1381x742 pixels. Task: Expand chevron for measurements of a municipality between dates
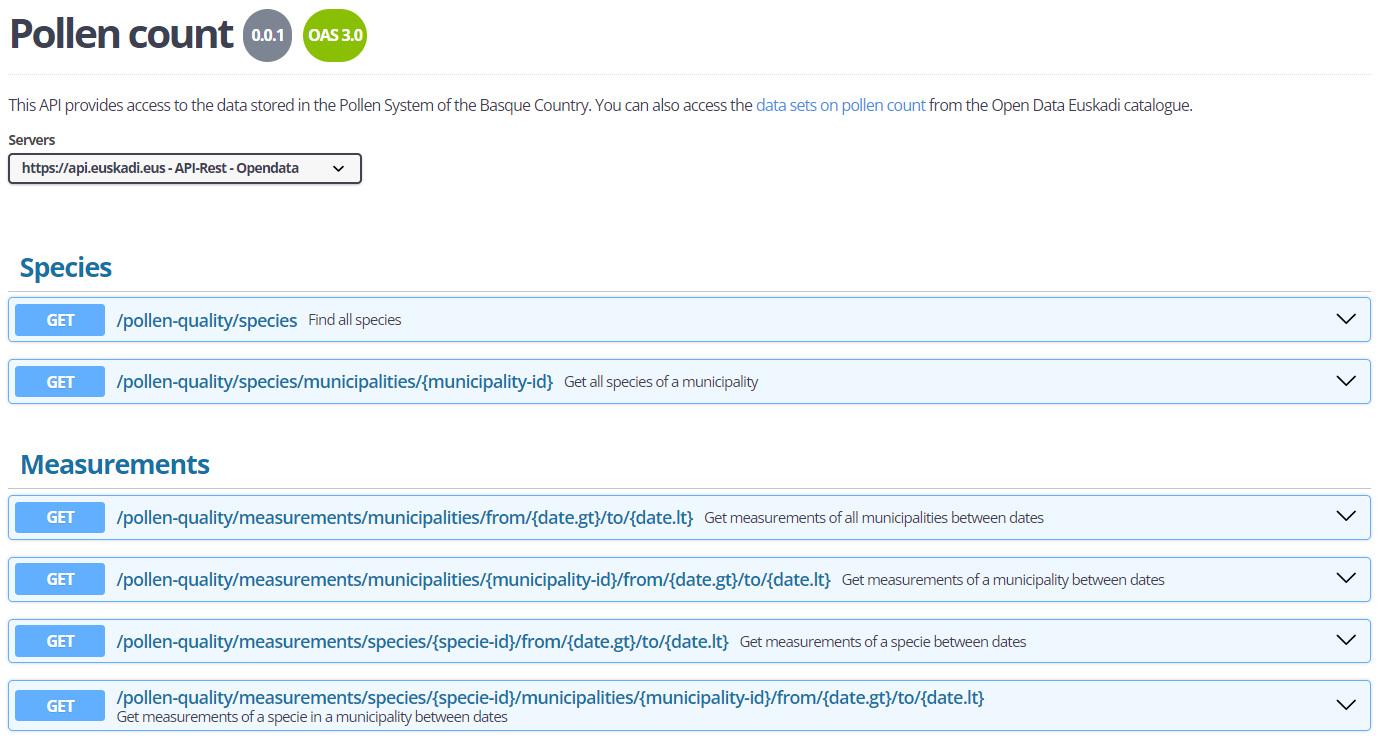1346,579
